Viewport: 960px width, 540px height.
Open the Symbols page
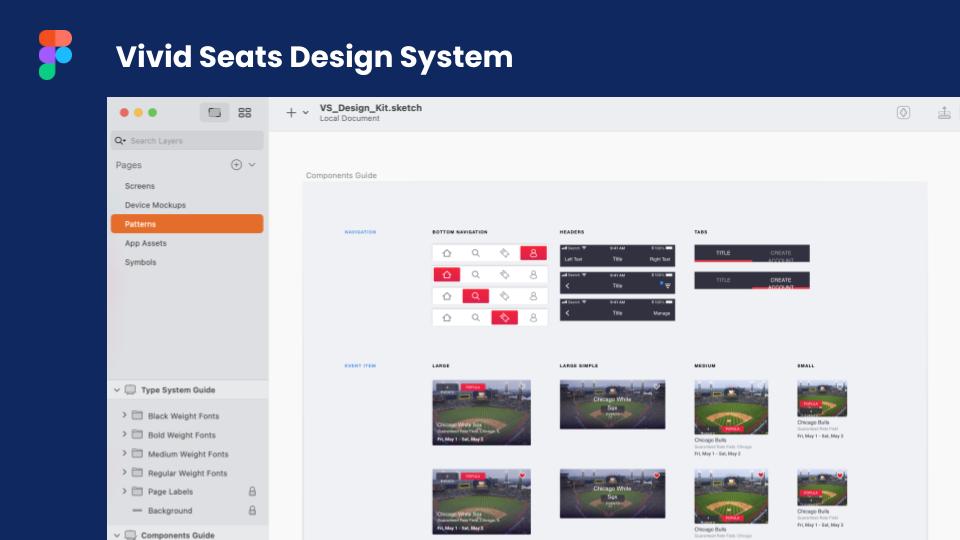tap(140, 262)
